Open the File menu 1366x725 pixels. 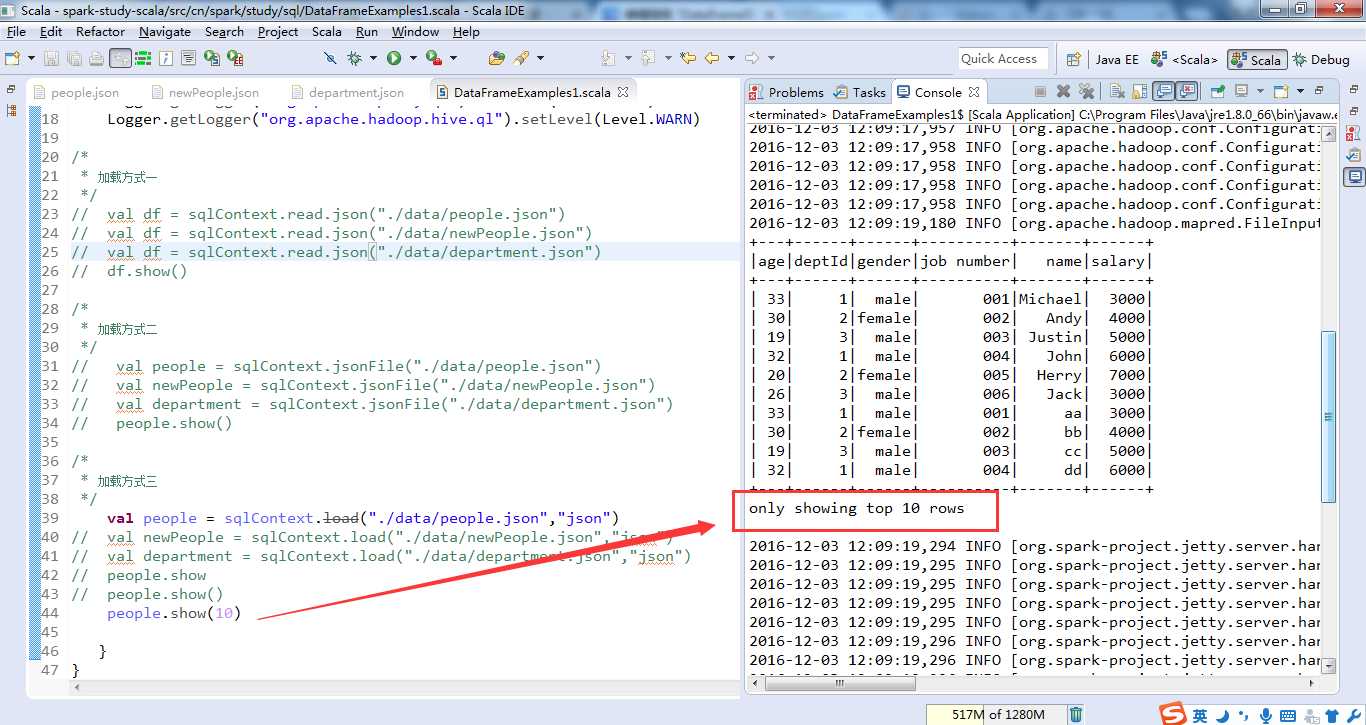click(16, 31)
